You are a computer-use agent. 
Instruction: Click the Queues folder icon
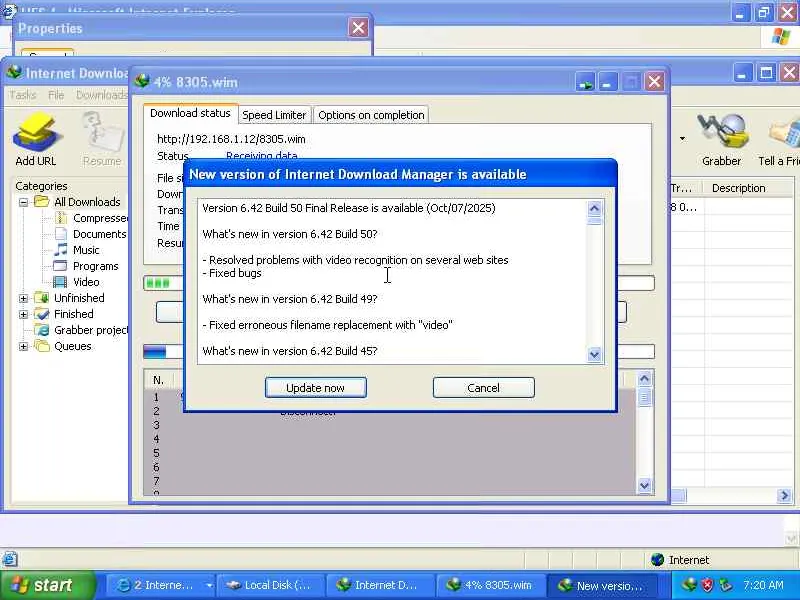click(x=41, y=346)
